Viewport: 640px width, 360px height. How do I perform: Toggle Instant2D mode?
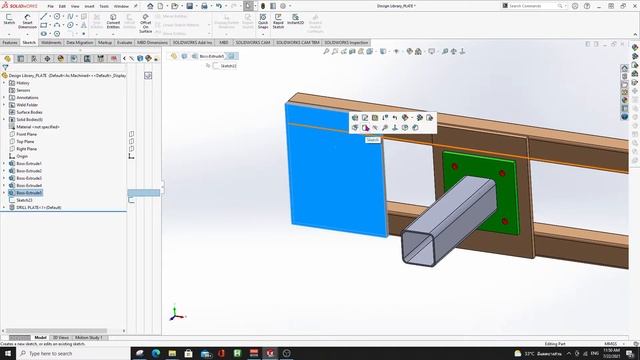pos(296,19)
